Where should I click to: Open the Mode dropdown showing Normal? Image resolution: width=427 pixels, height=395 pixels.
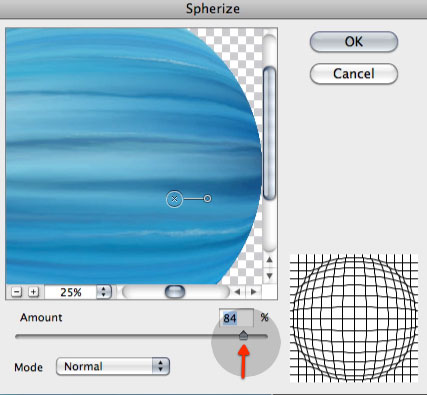(x=113, y=366)
